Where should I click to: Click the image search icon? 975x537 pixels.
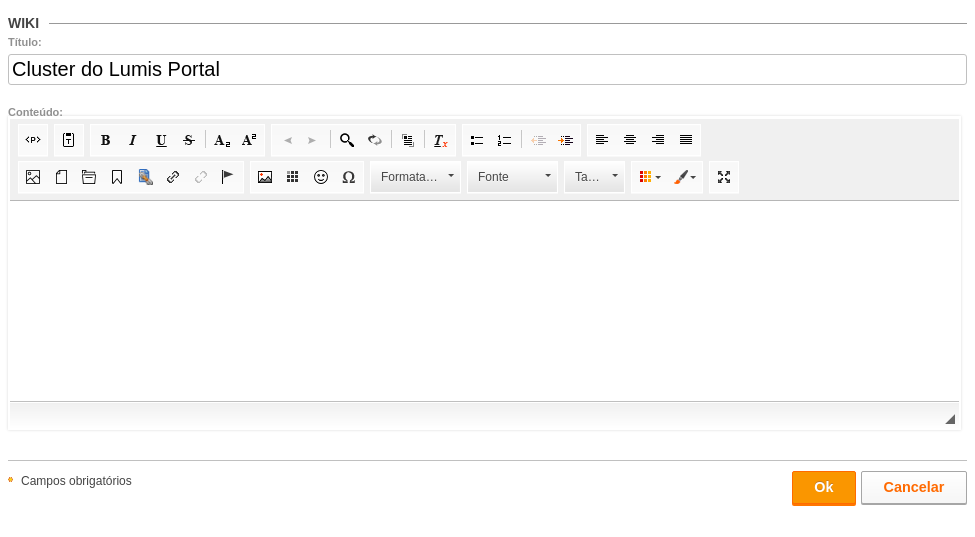click(146, 177)
